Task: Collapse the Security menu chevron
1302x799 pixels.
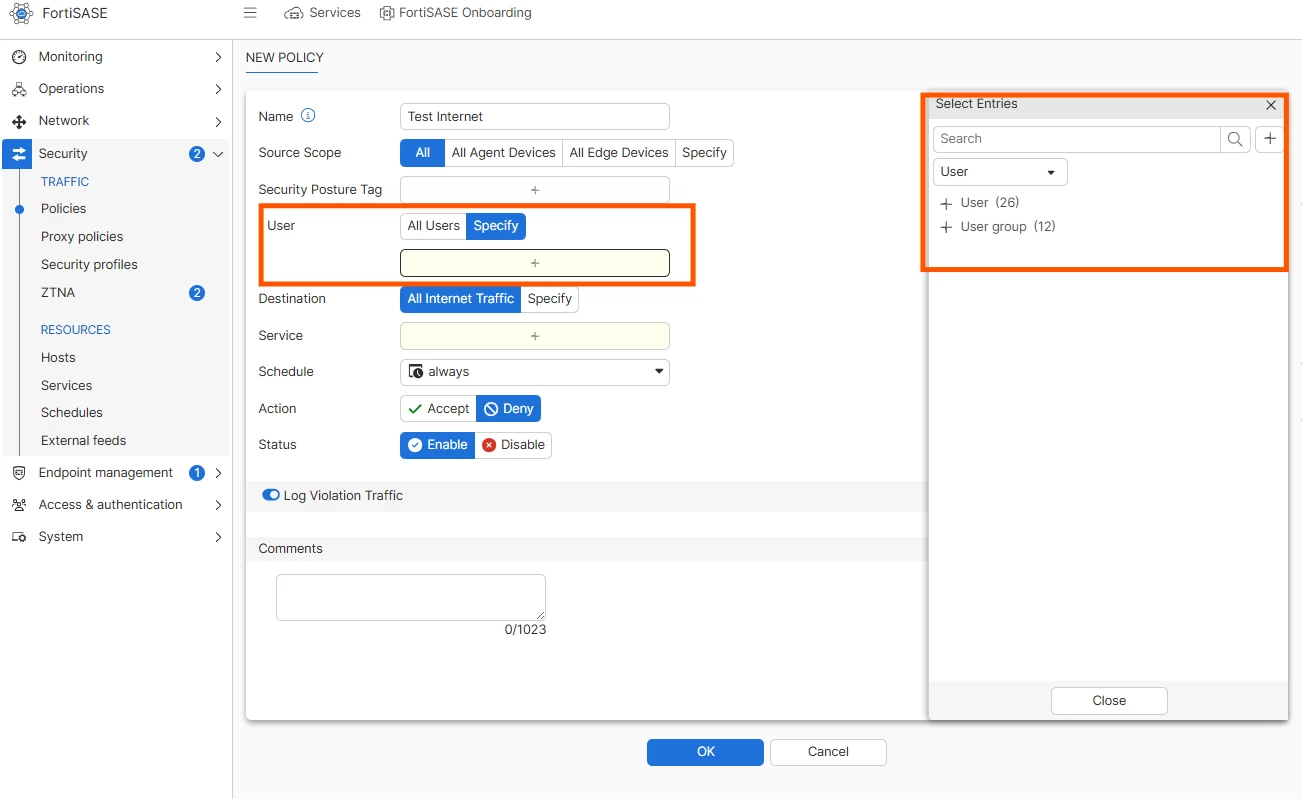Action: (x=218, y=154)
